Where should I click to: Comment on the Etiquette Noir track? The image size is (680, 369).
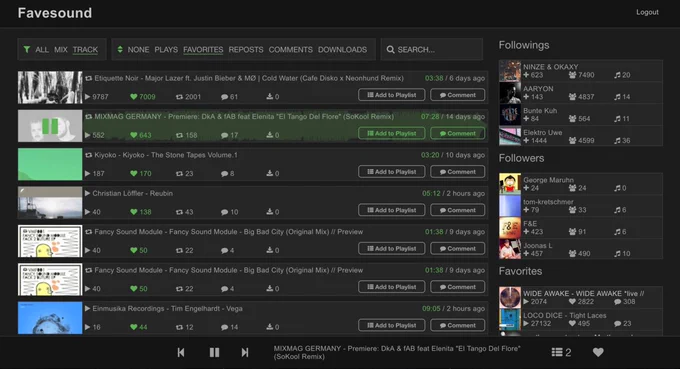point(458,95)
